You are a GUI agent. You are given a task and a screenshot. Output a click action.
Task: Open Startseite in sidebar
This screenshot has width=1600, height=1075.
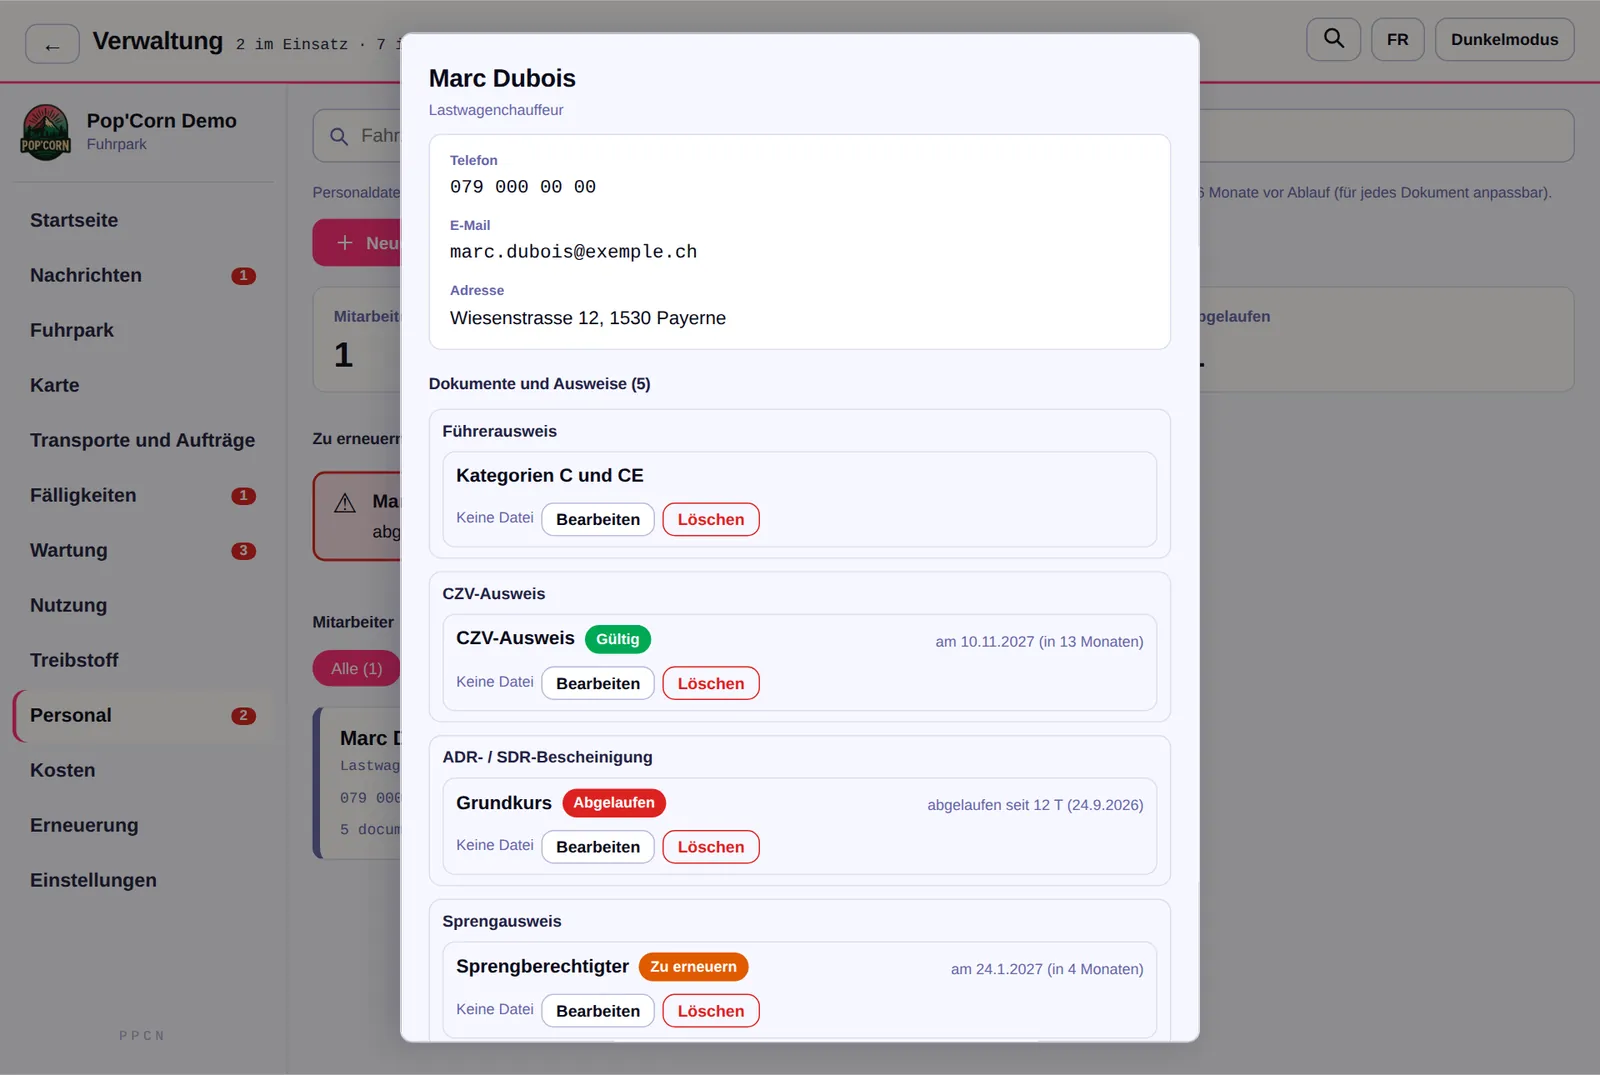(x=143, y=220)
